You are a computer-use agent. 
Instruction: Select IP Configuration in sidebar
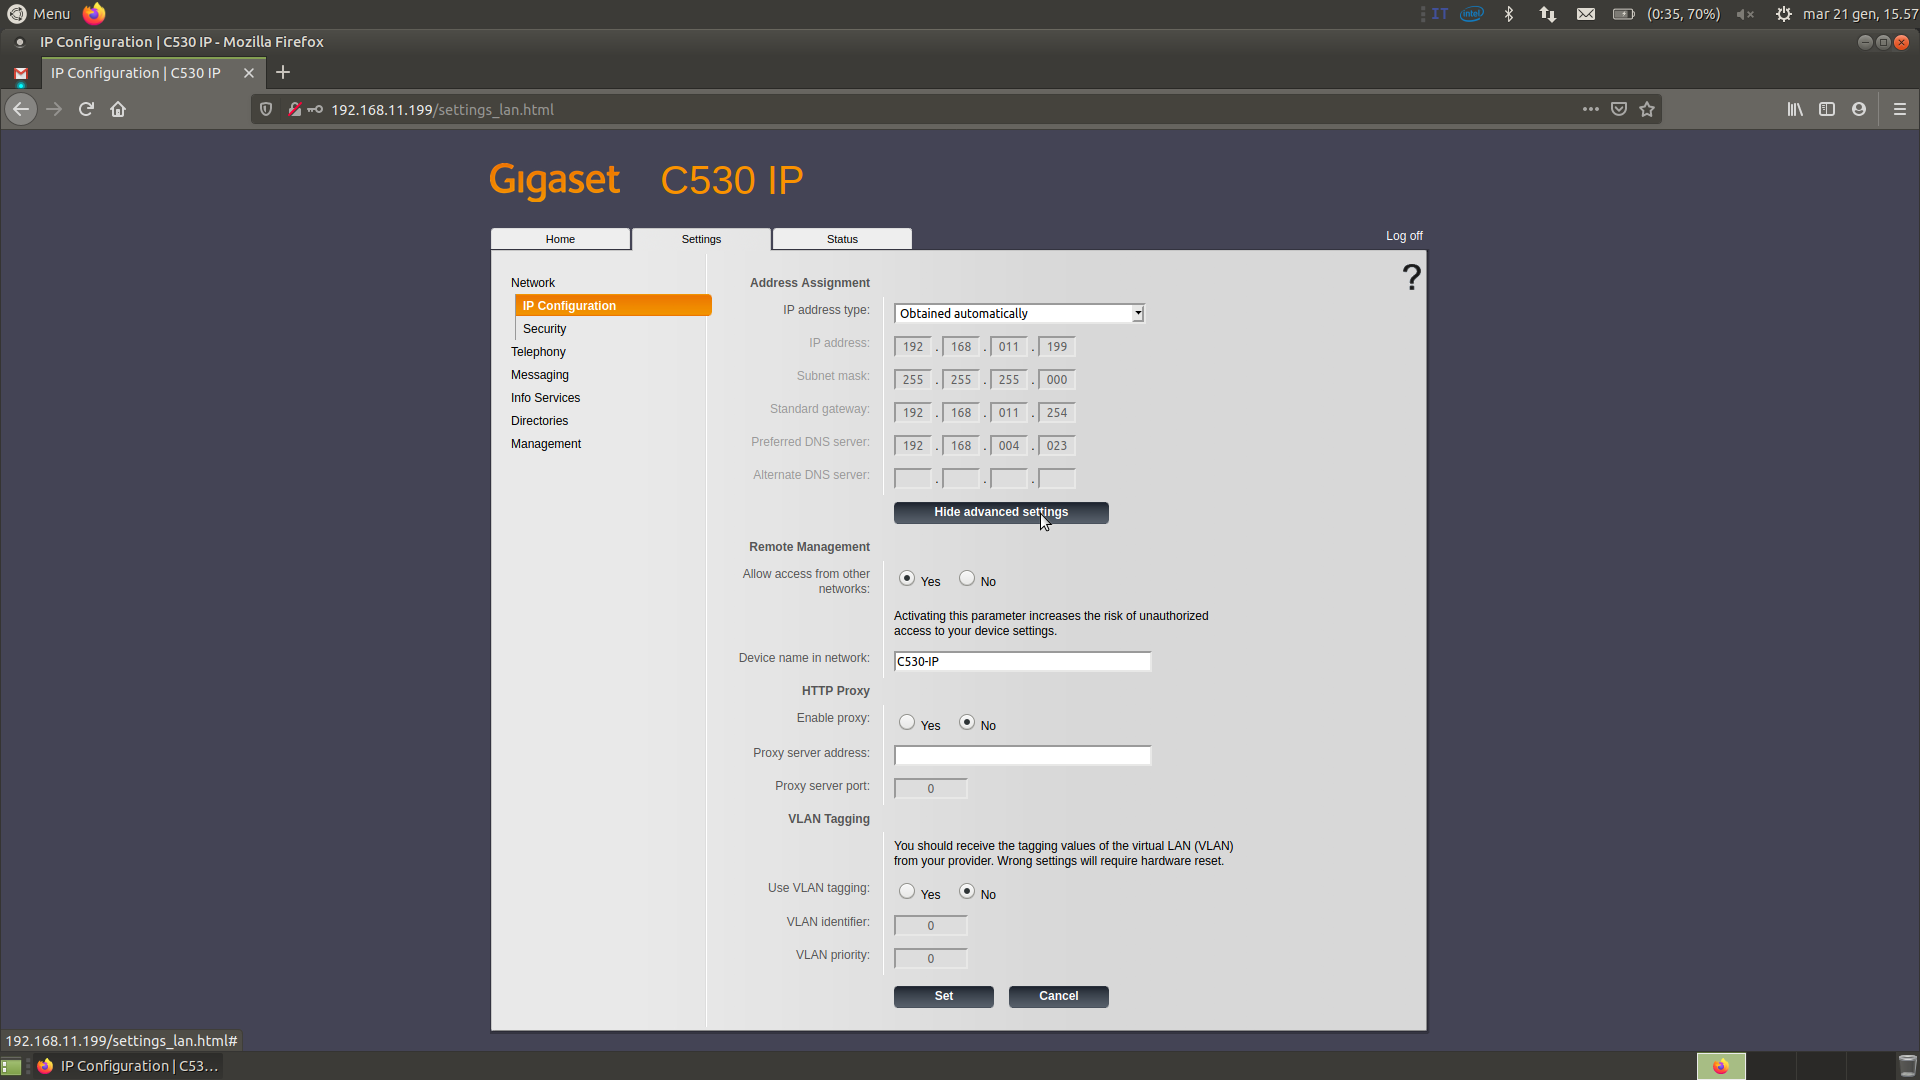tap(613, 305)
